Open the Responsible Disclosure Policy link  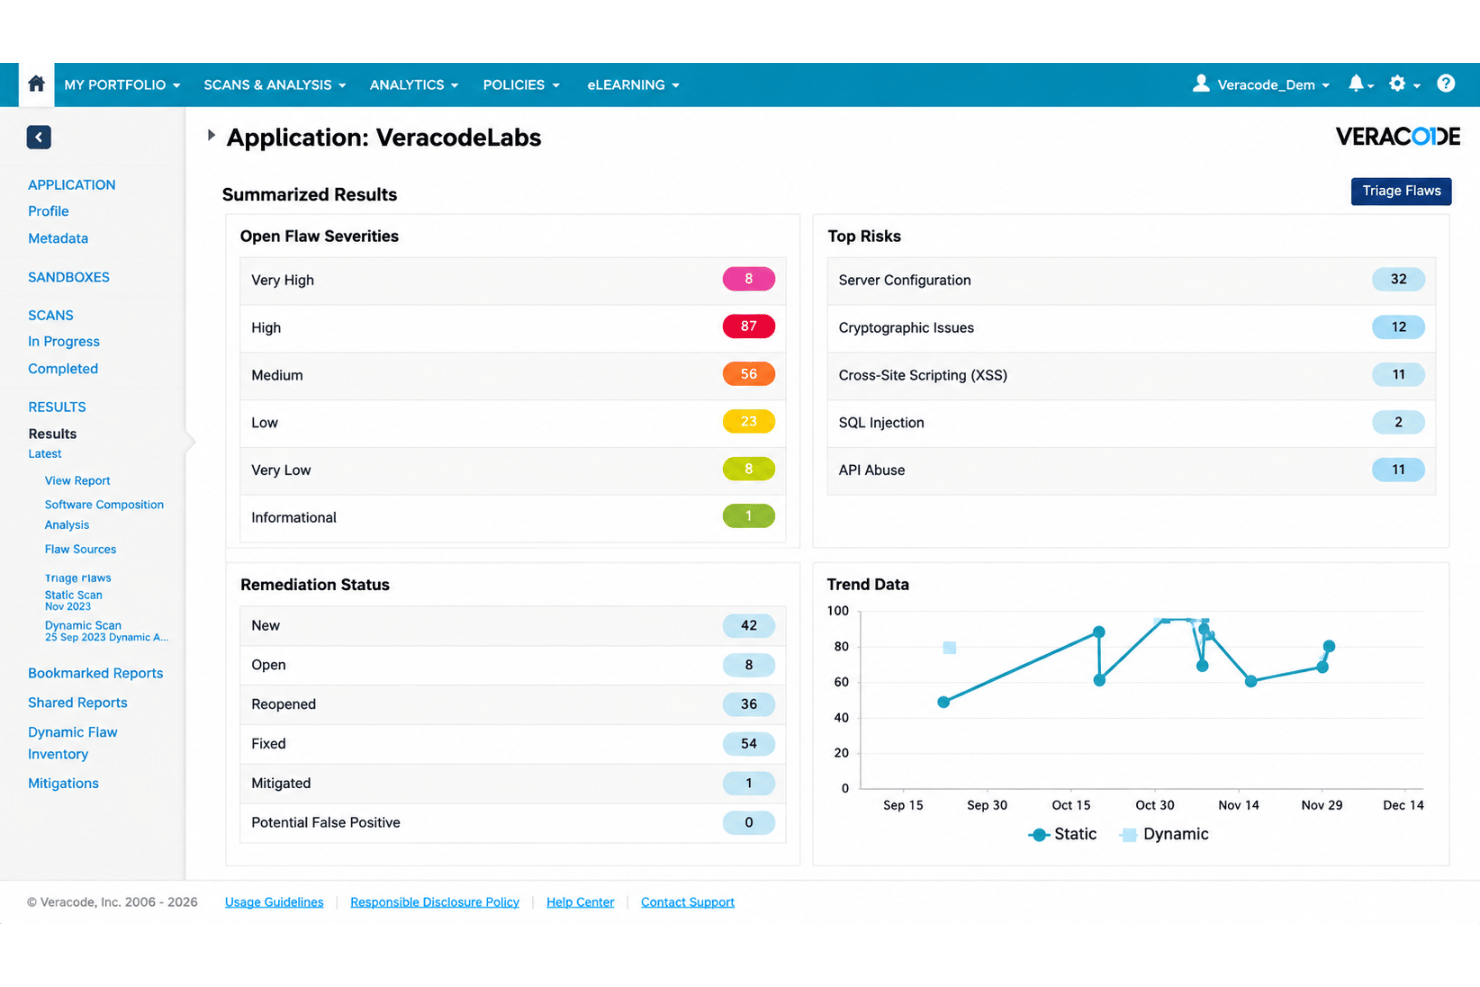(435, 902)
